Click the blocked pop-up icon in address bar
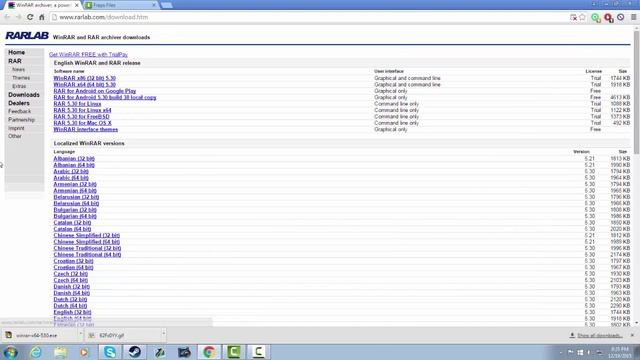The image size is (640, 360). click(573, 17)
